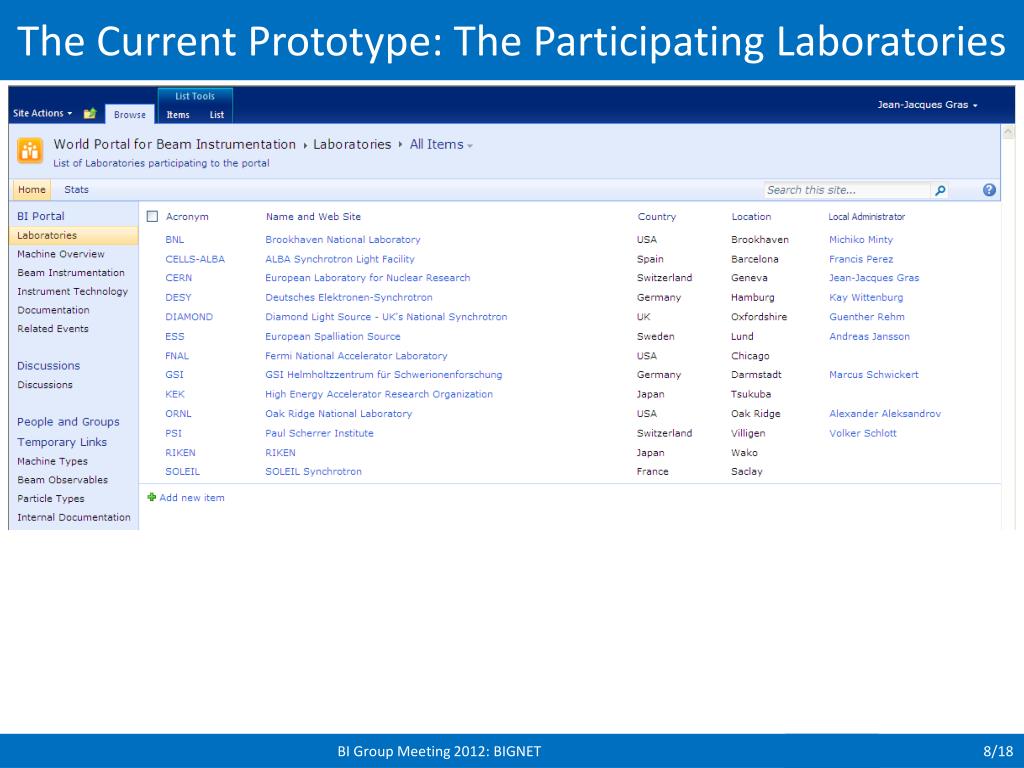Image resolution: width=1024 pixels, height=768 pixels.
Task: Sort by the Local Administrator column header
Action: [x=867, y=217]
